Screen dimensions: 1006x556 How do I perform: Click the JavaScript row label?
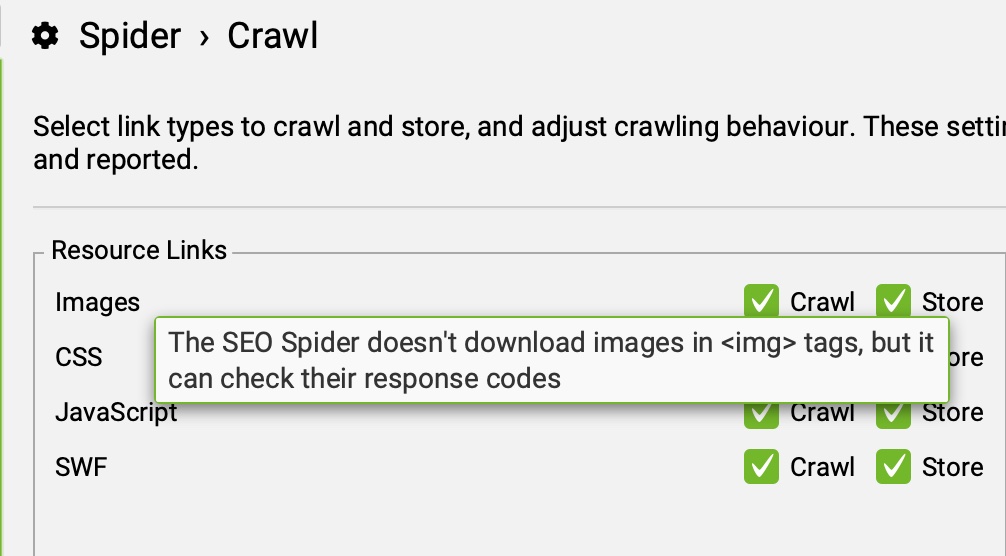[116, 413]
